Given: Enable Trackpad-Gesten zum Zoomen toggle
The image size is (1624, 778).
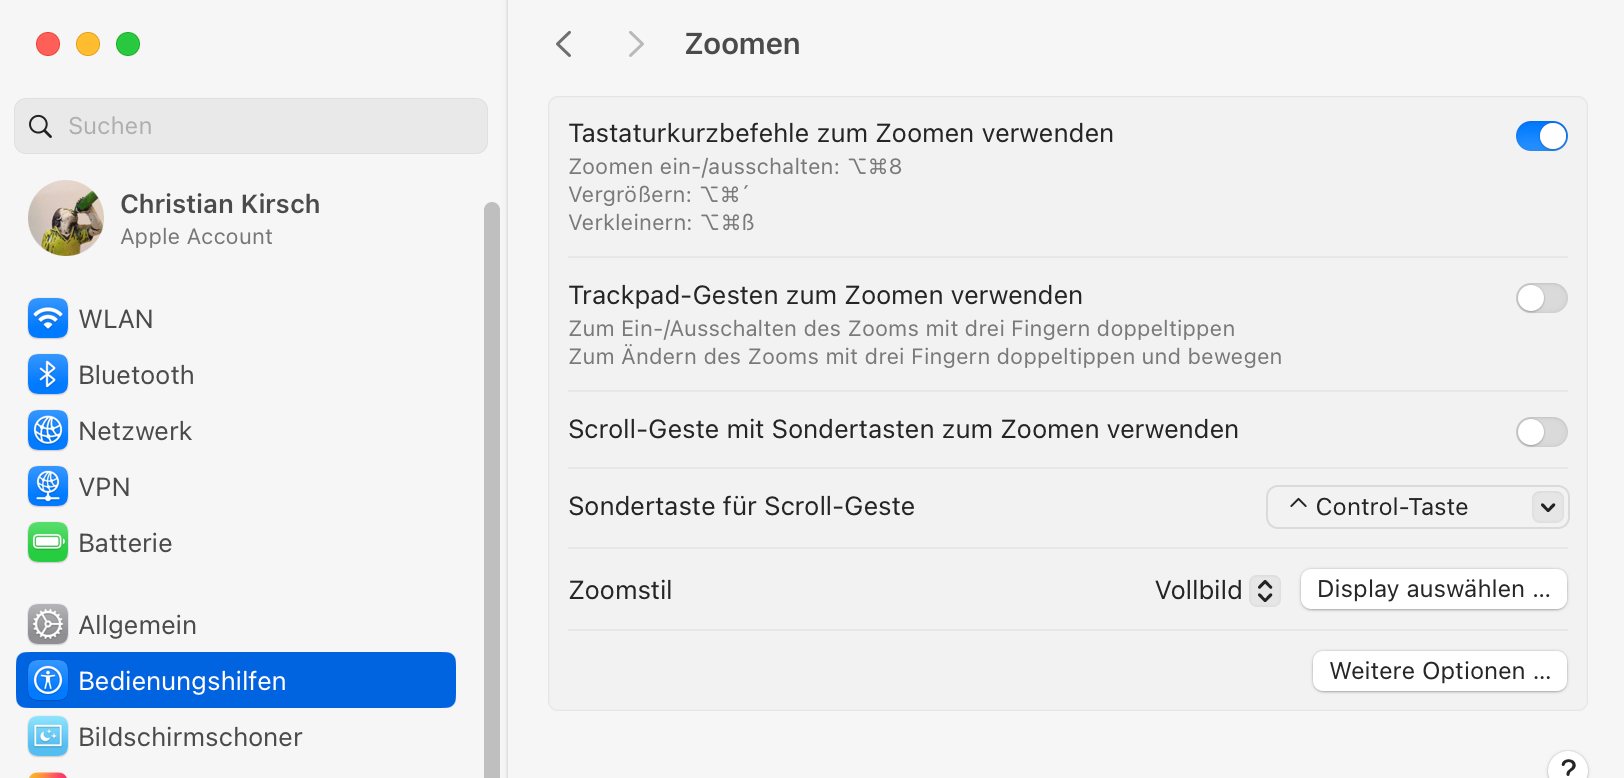Looking at the screenshot, I should (x=1541, y=298).
